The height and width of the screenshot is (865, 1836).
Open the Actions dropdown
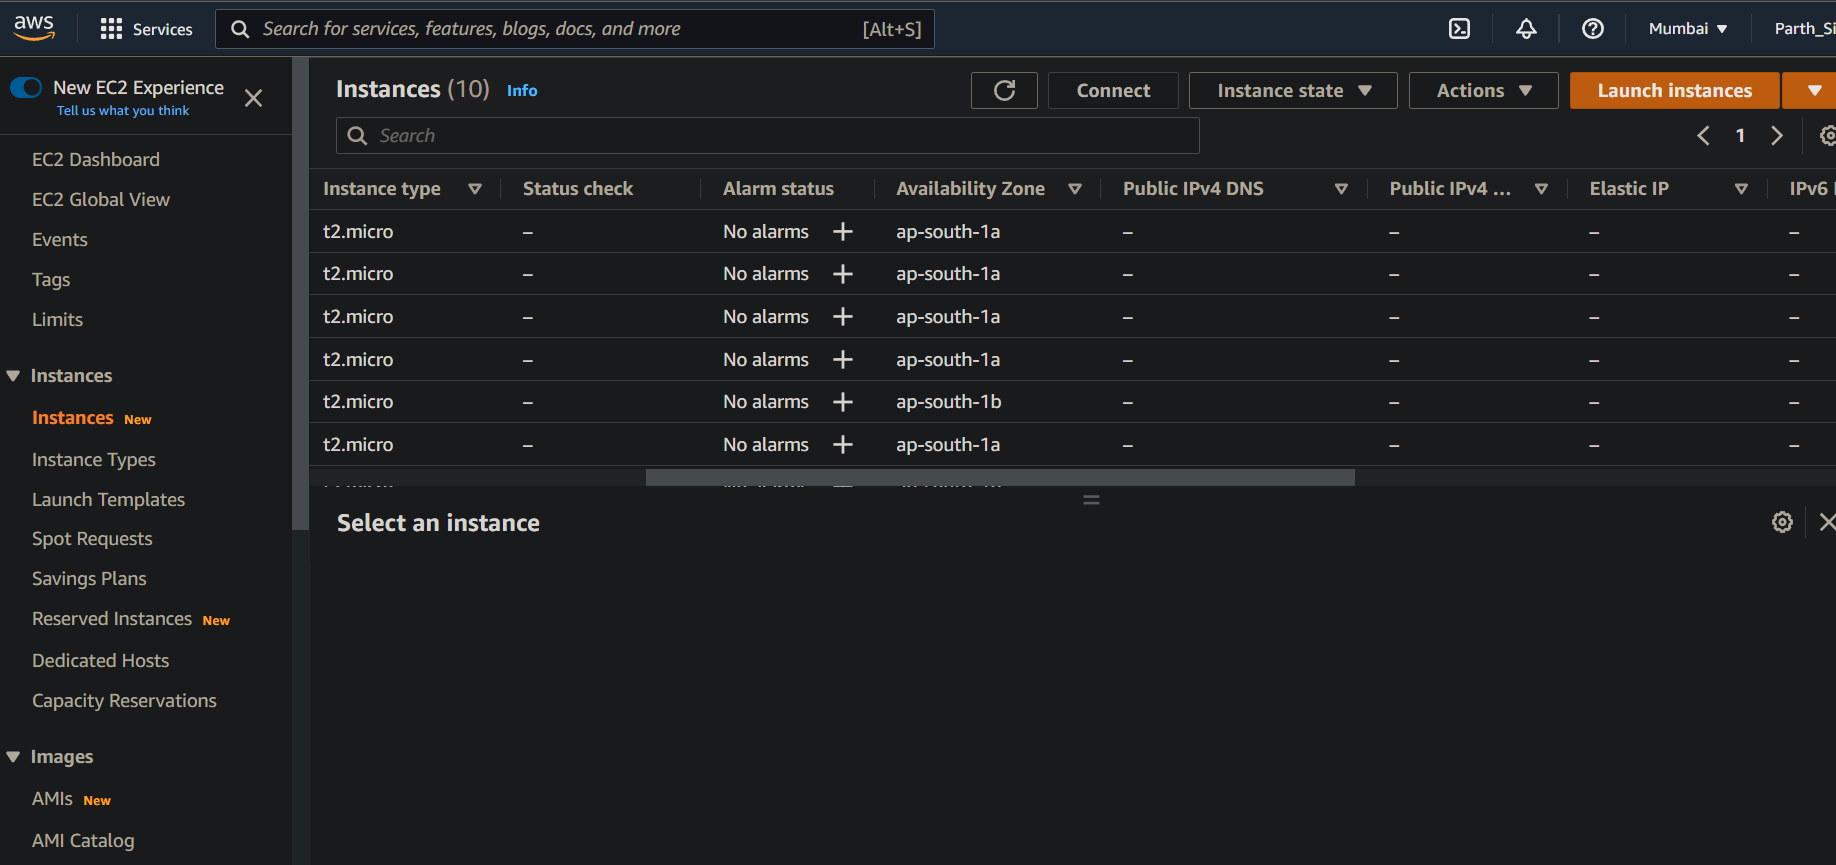1483,91
